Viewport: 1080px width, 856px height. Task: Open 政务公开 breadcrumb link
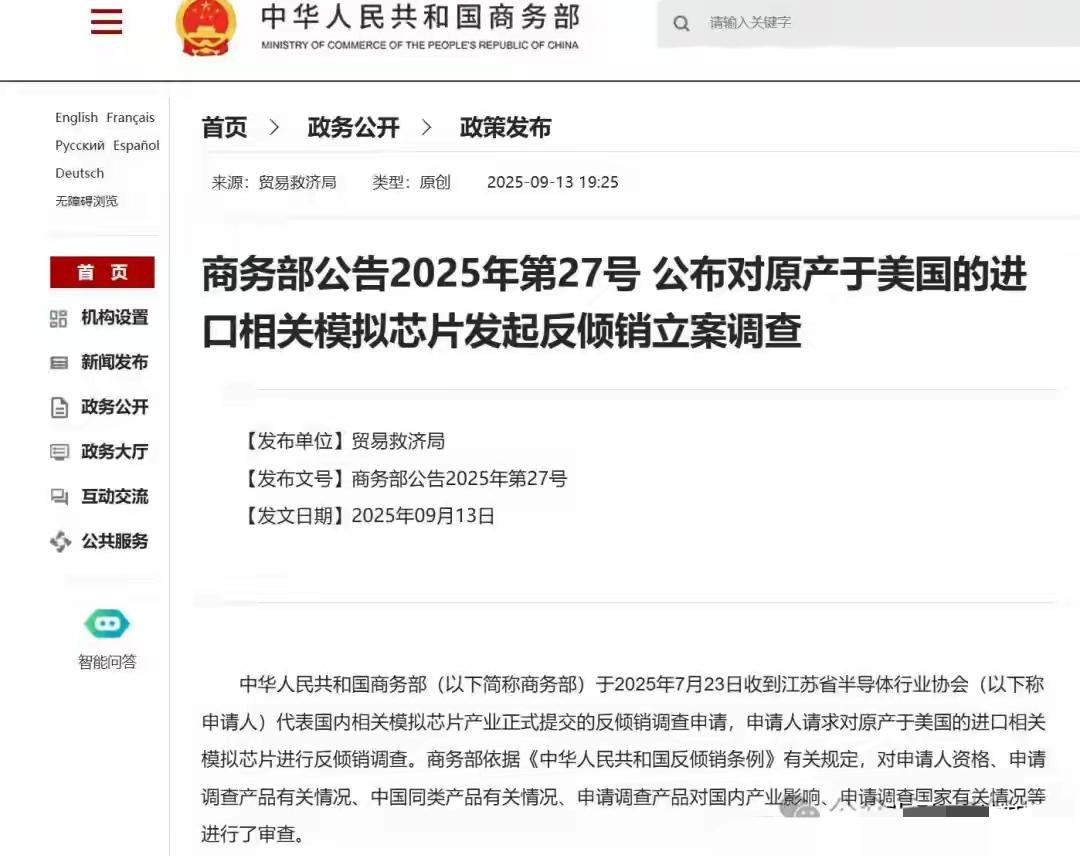353,127
